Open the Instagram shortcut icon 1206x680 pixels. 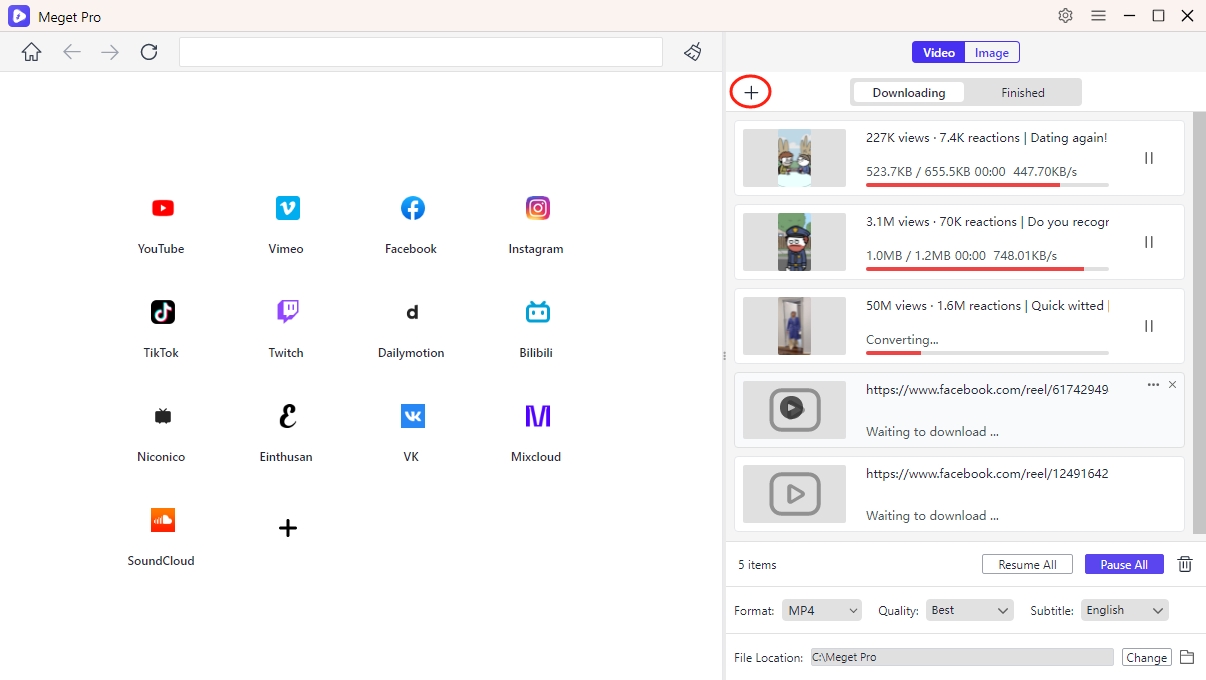click(538, 208)
